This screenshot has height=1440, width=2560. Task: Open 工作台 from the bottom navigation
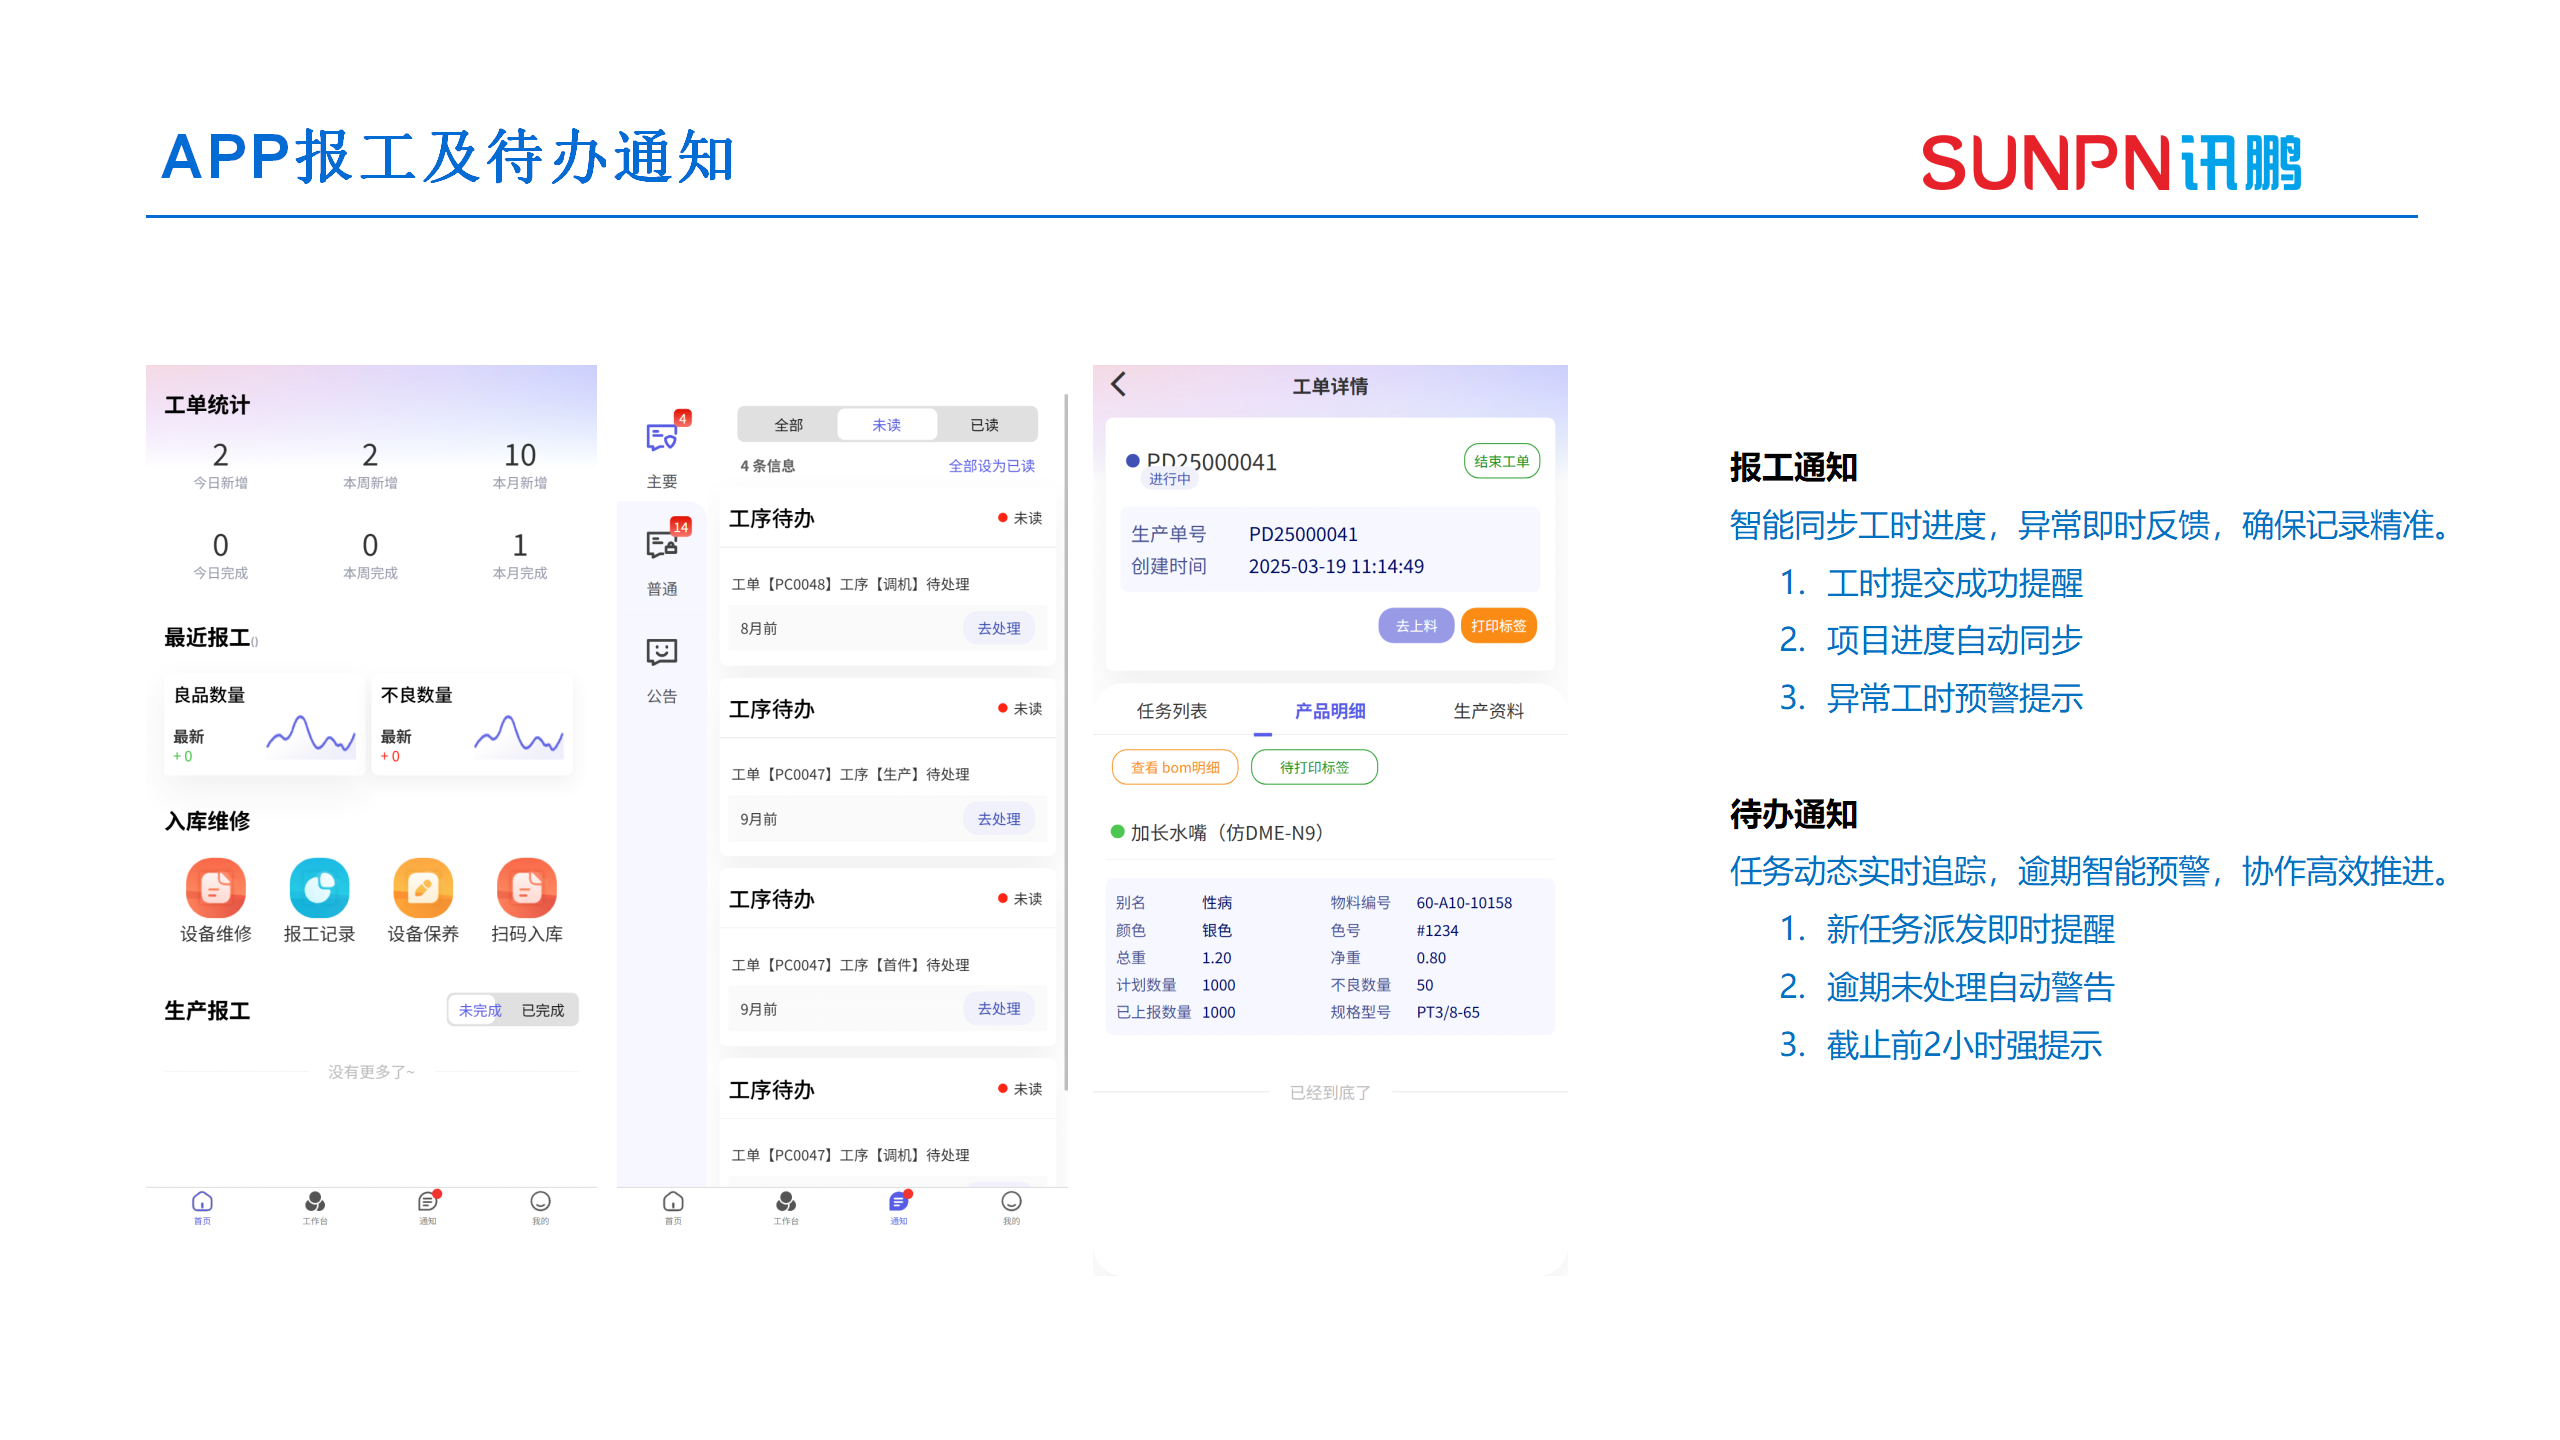(315, 1208)
